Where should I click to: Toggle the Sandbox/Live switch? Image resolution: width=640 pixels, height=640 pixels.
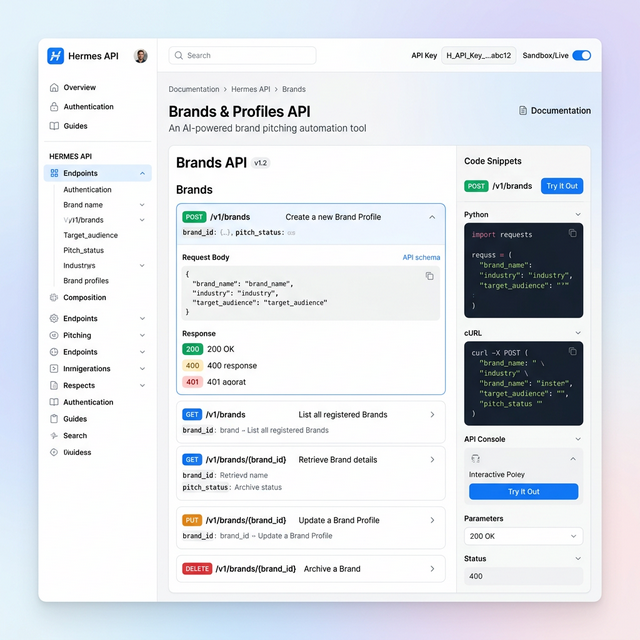click(581, 56)
